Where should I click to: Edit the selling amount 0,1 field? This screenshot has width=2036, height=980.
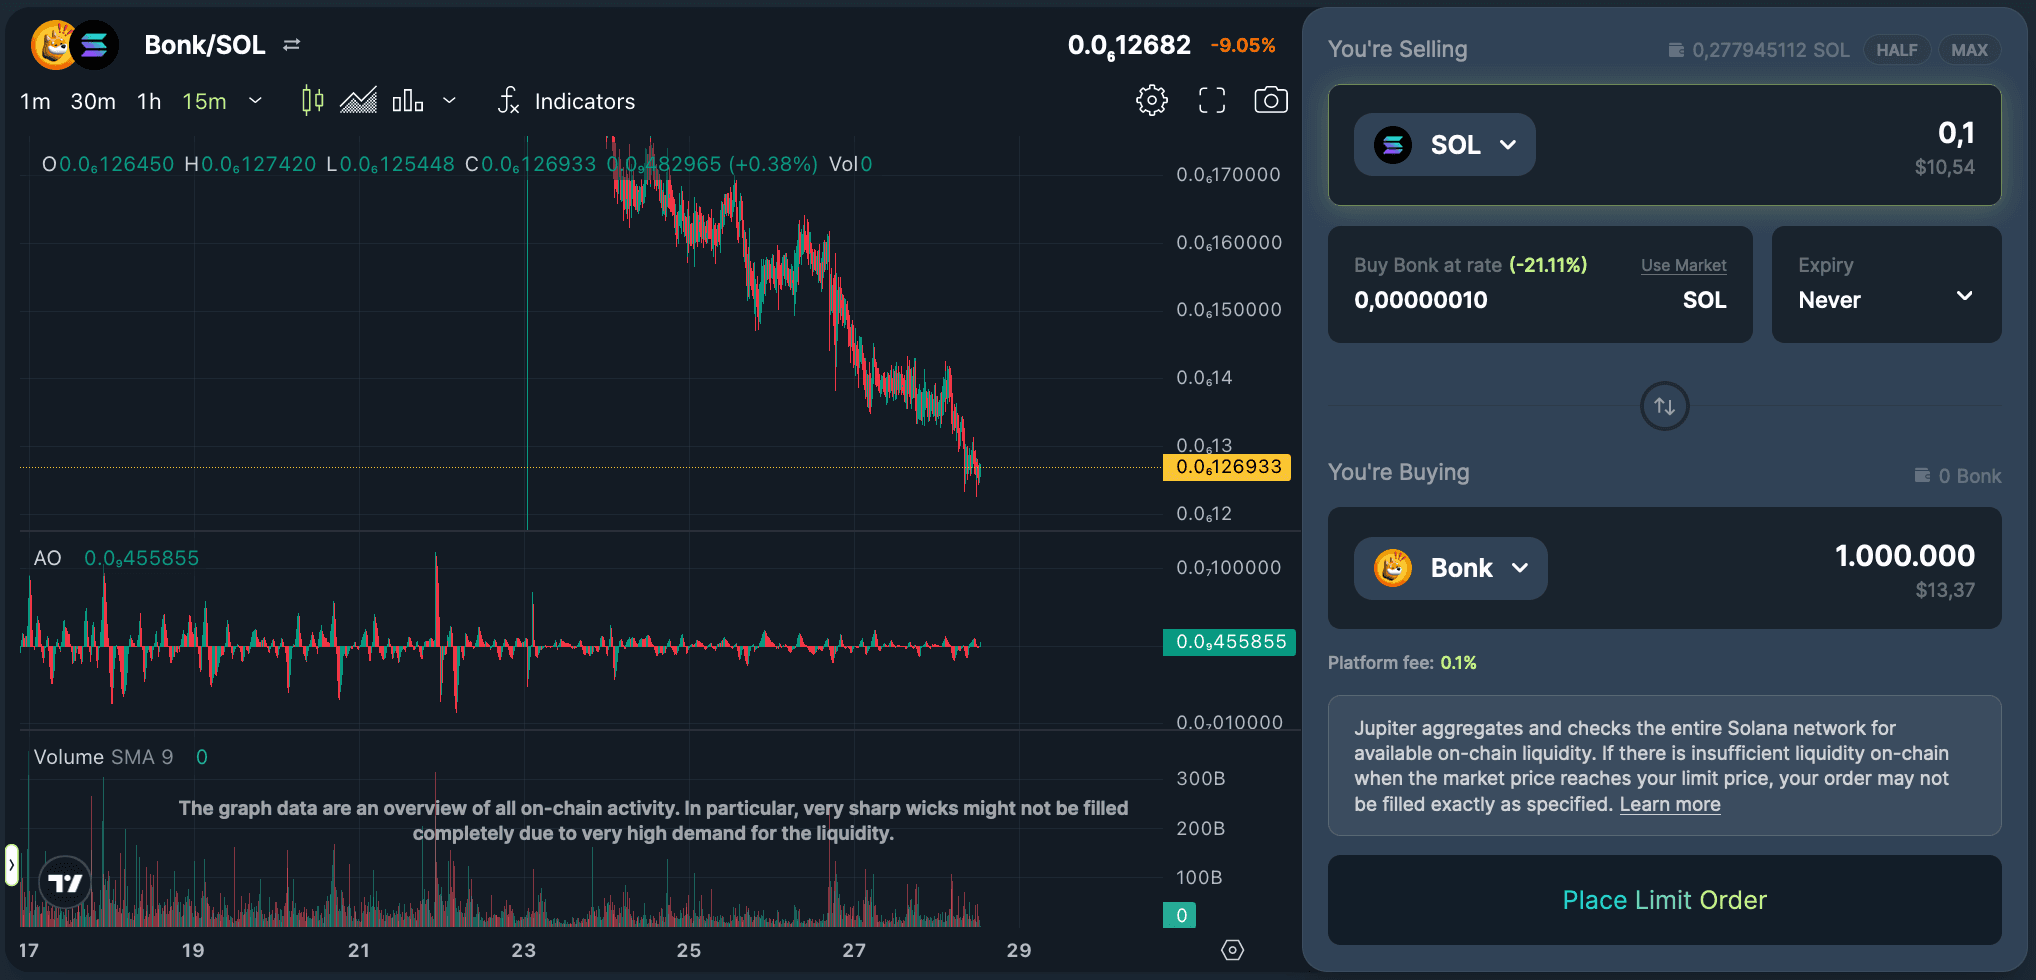(1956, 133)
